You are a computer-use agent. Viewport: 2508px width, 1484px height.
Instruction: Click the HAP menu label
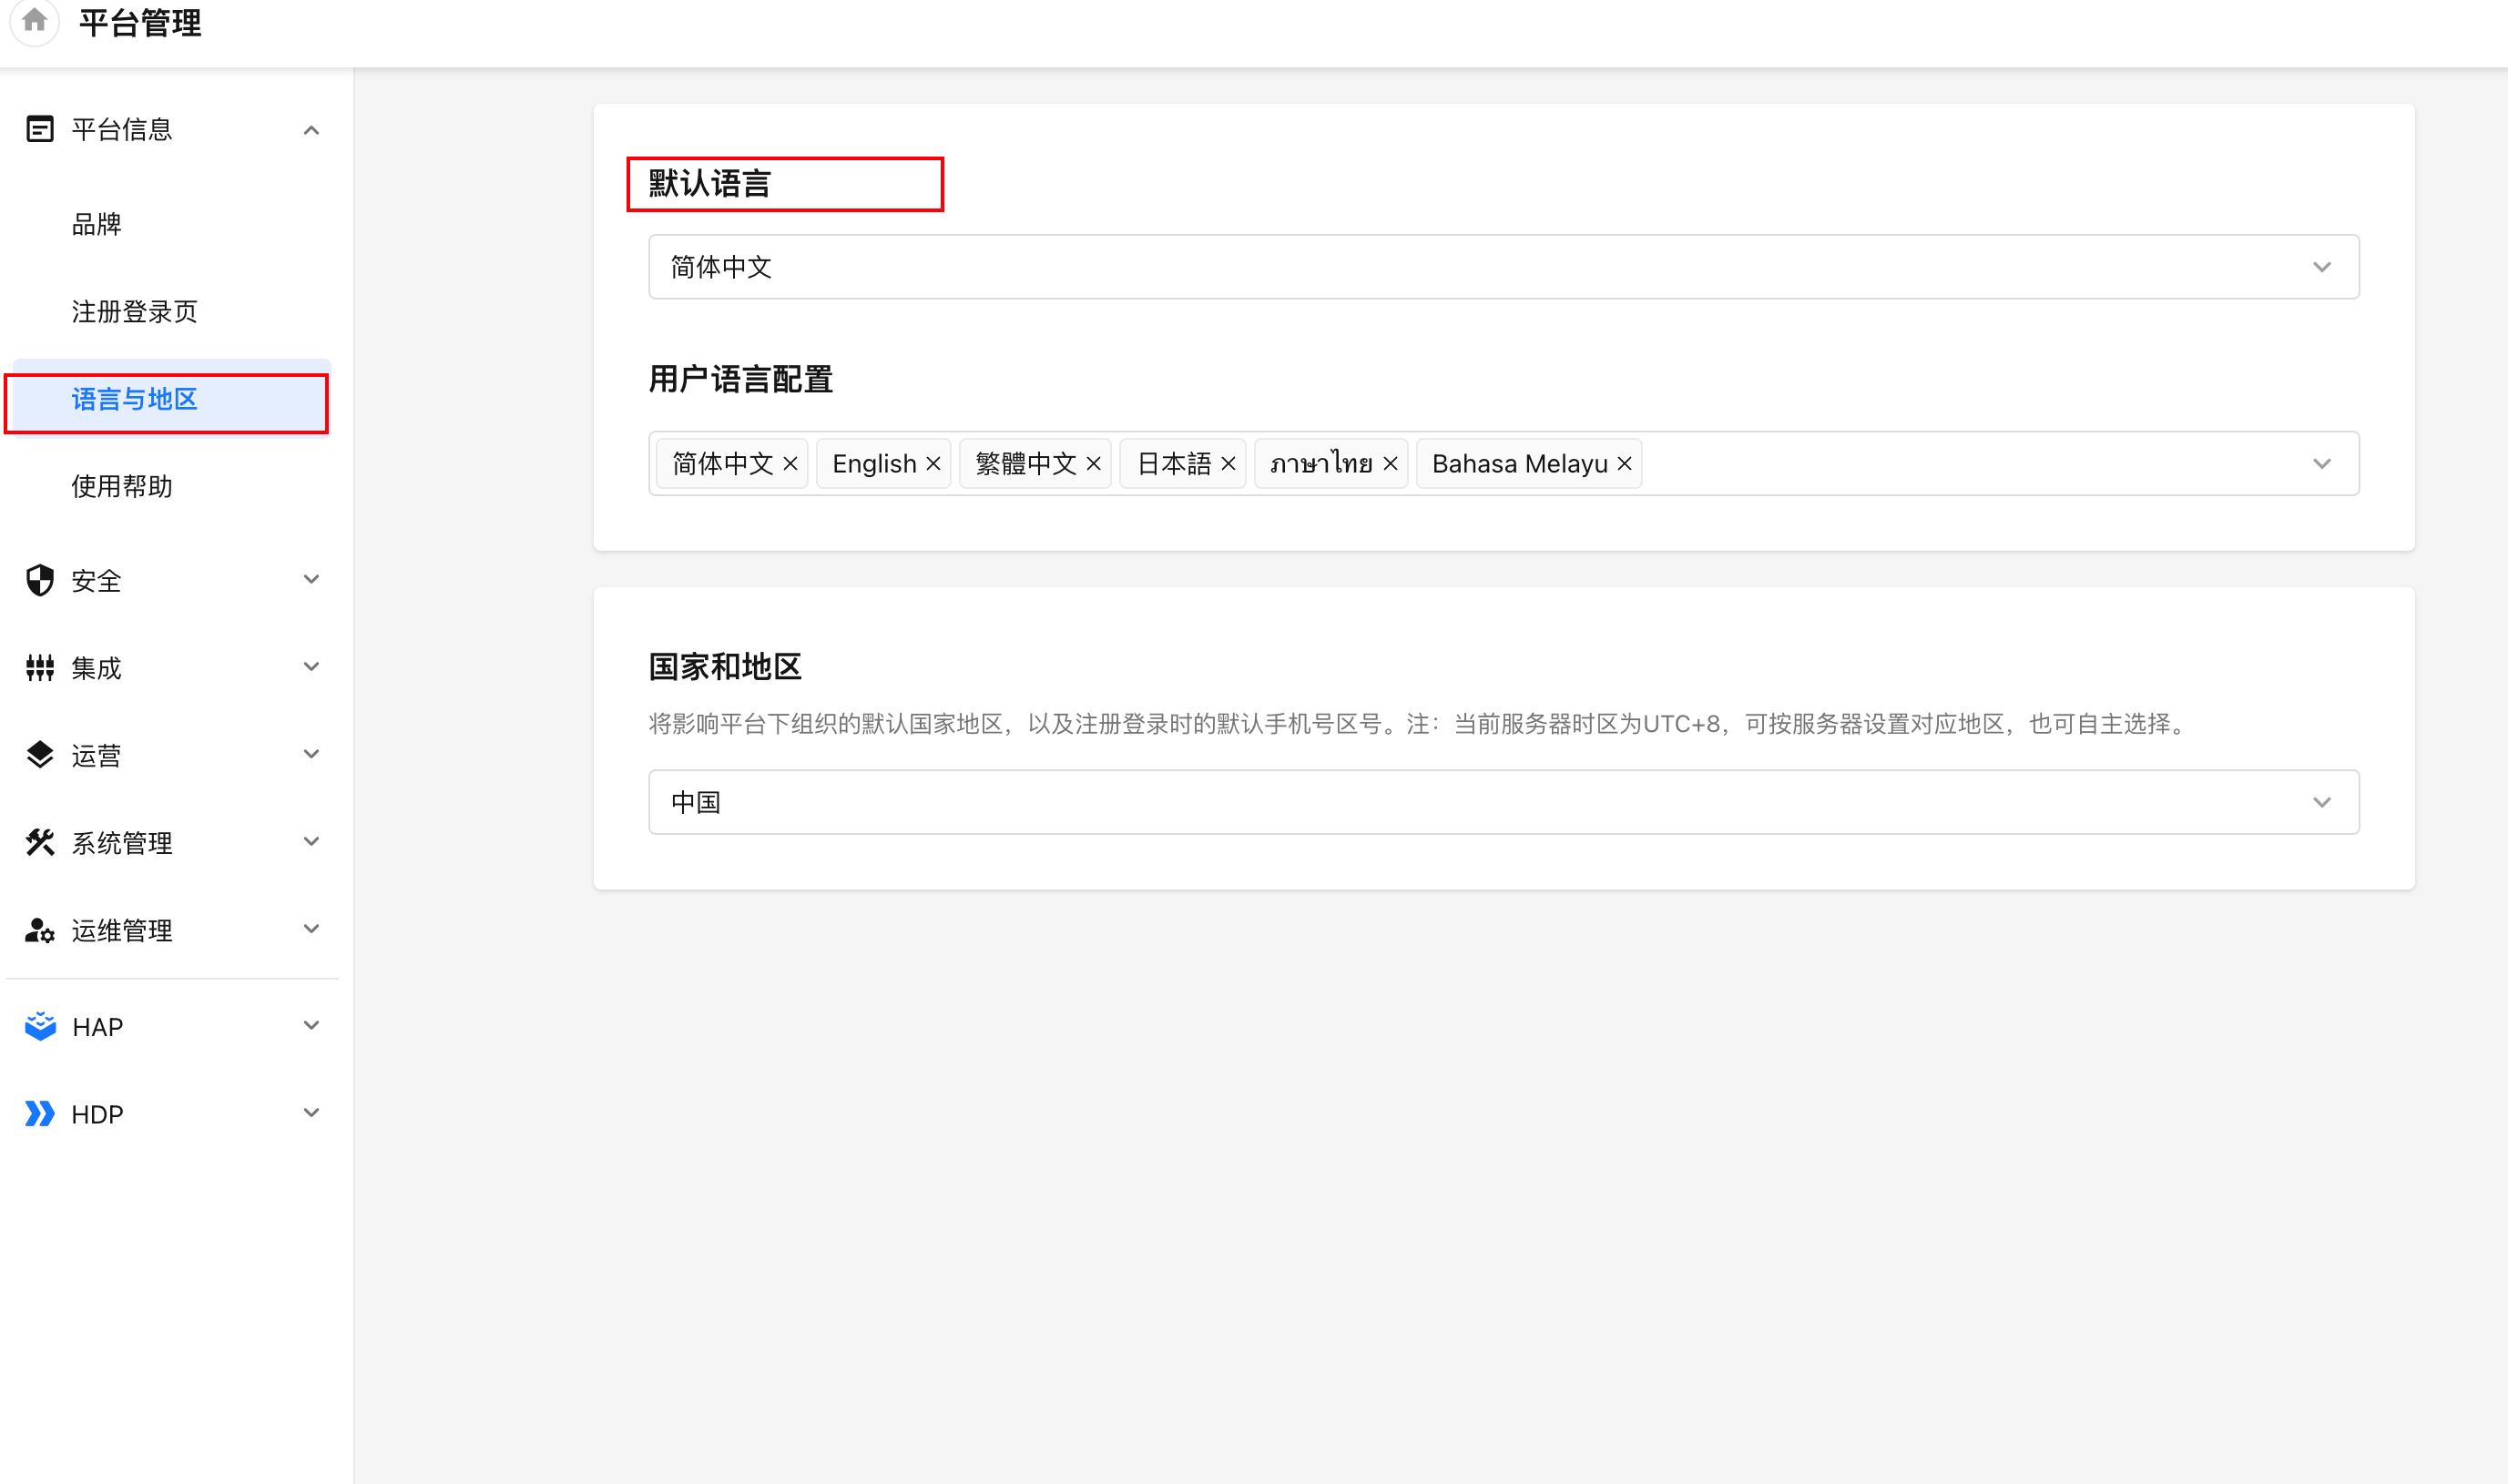[x=98, y=1027]
